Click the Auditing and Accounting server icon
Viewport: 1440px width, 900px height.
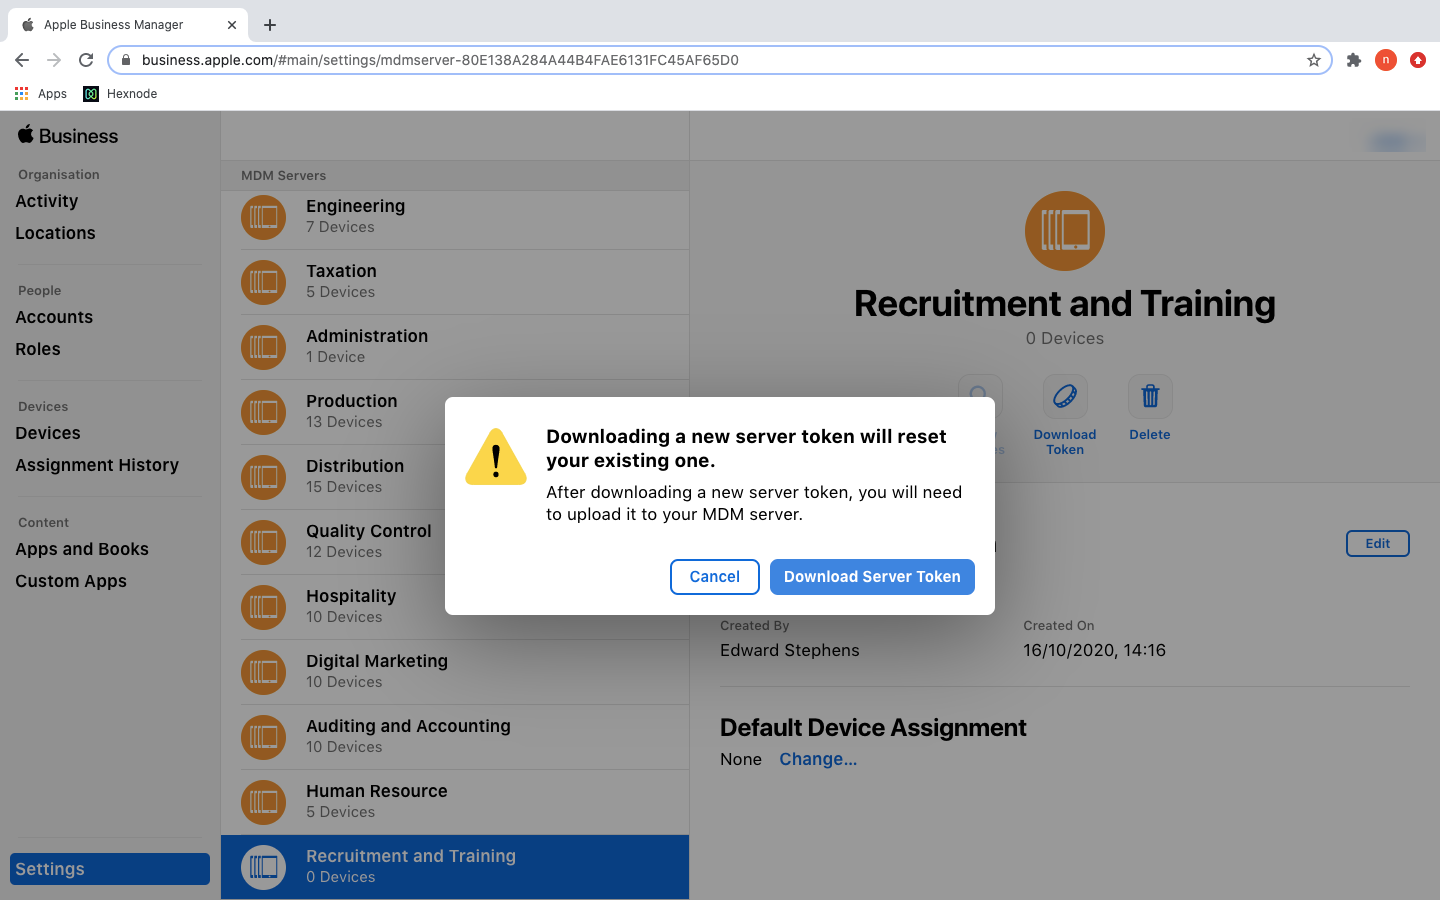(263, 737)
